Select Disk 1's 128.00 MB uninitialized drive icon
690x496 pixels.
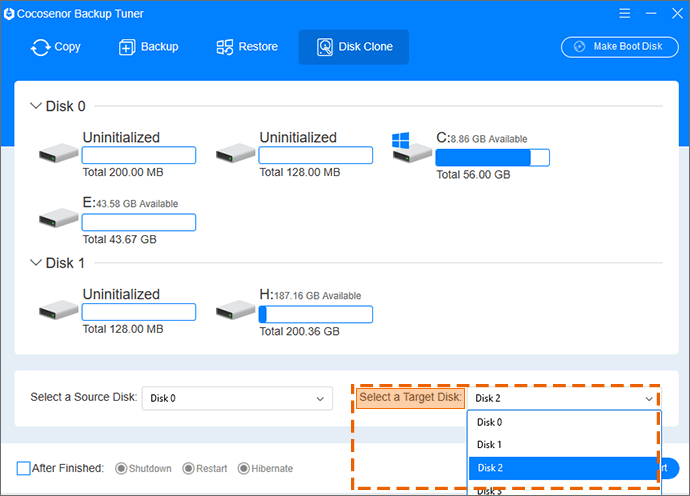coord(59,310)
